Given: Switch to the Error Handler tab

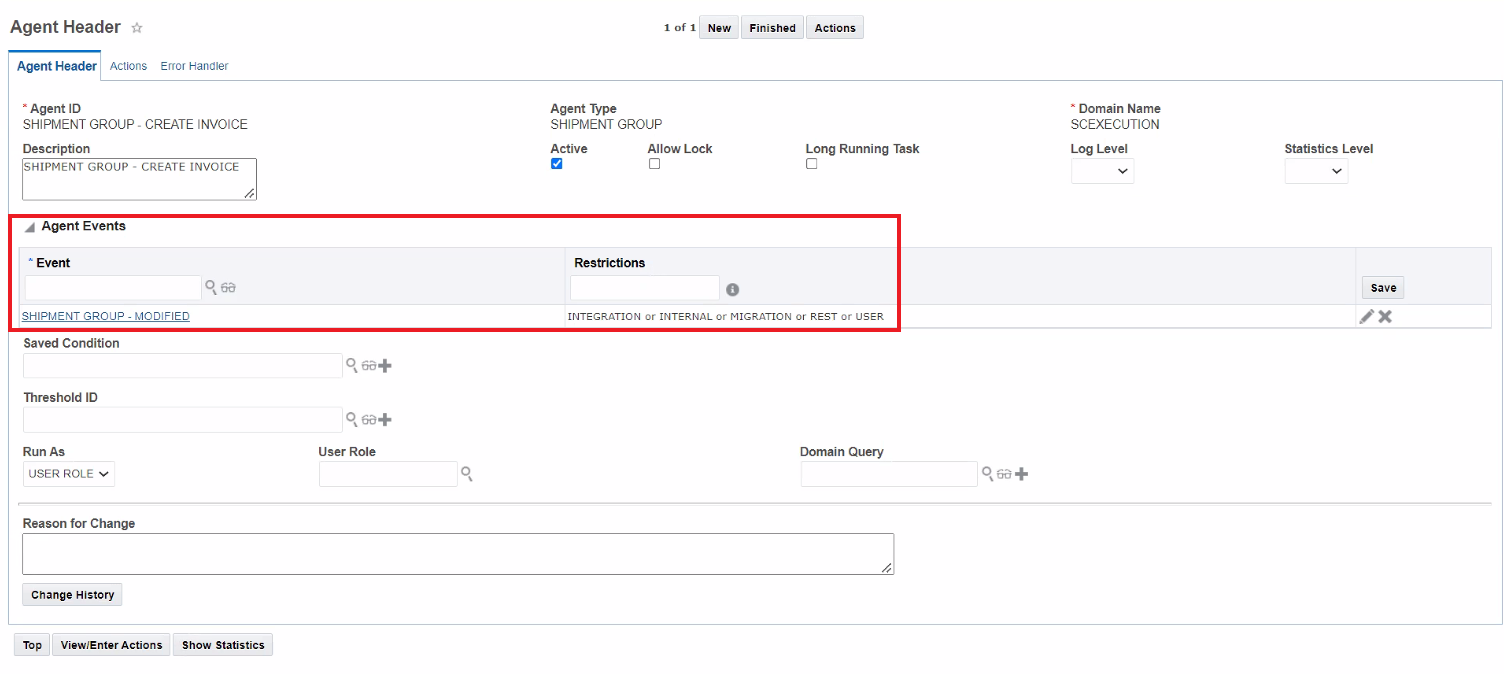Looking at the screenshot, I should (194, 66).
